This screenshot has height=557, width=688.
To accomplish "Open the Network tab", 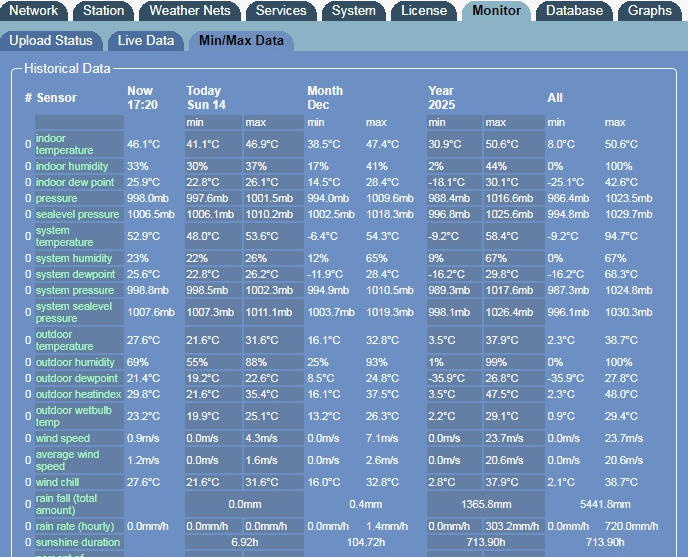I will point(34,11).
